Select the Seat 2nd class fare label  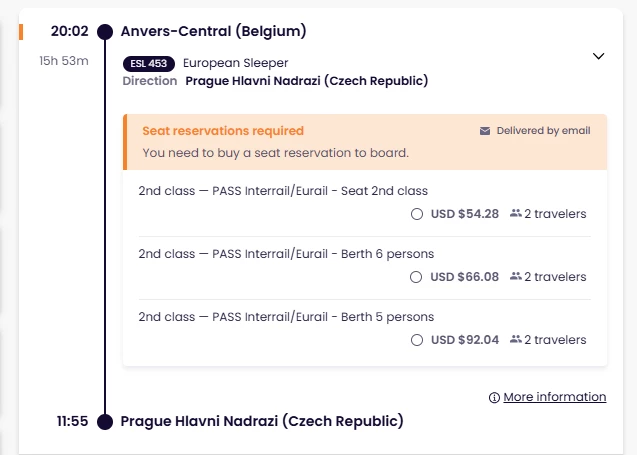coord(283,191)
